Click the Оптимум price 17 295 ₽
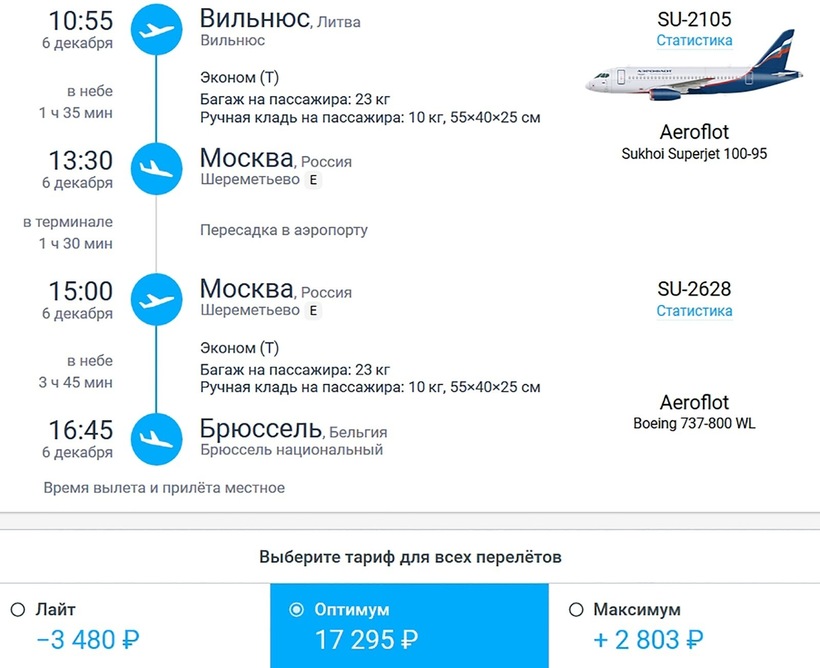Image resolution: width=820 pixels, height=668 pixels. click(366, 640)
